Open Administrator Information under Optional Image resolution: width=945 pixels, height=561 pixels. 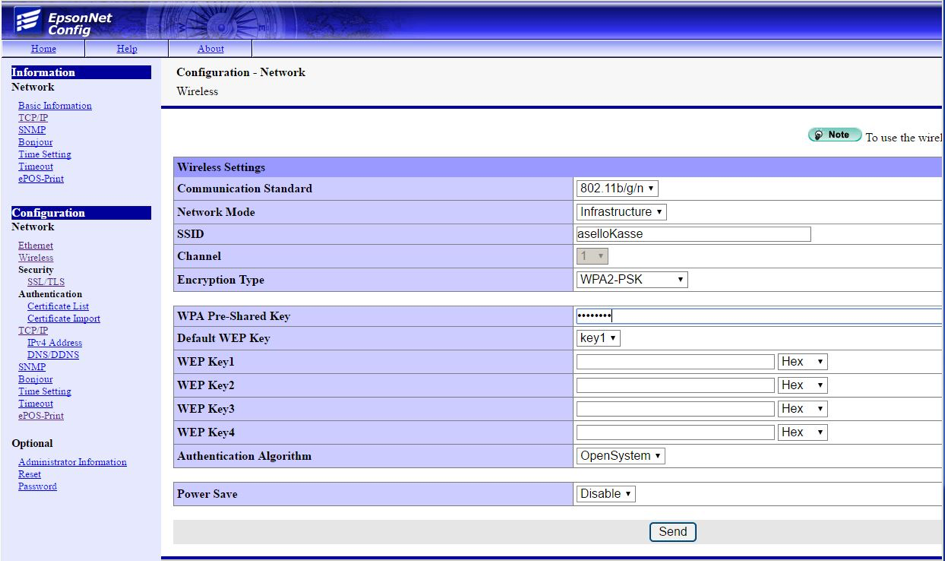point(72,462)
